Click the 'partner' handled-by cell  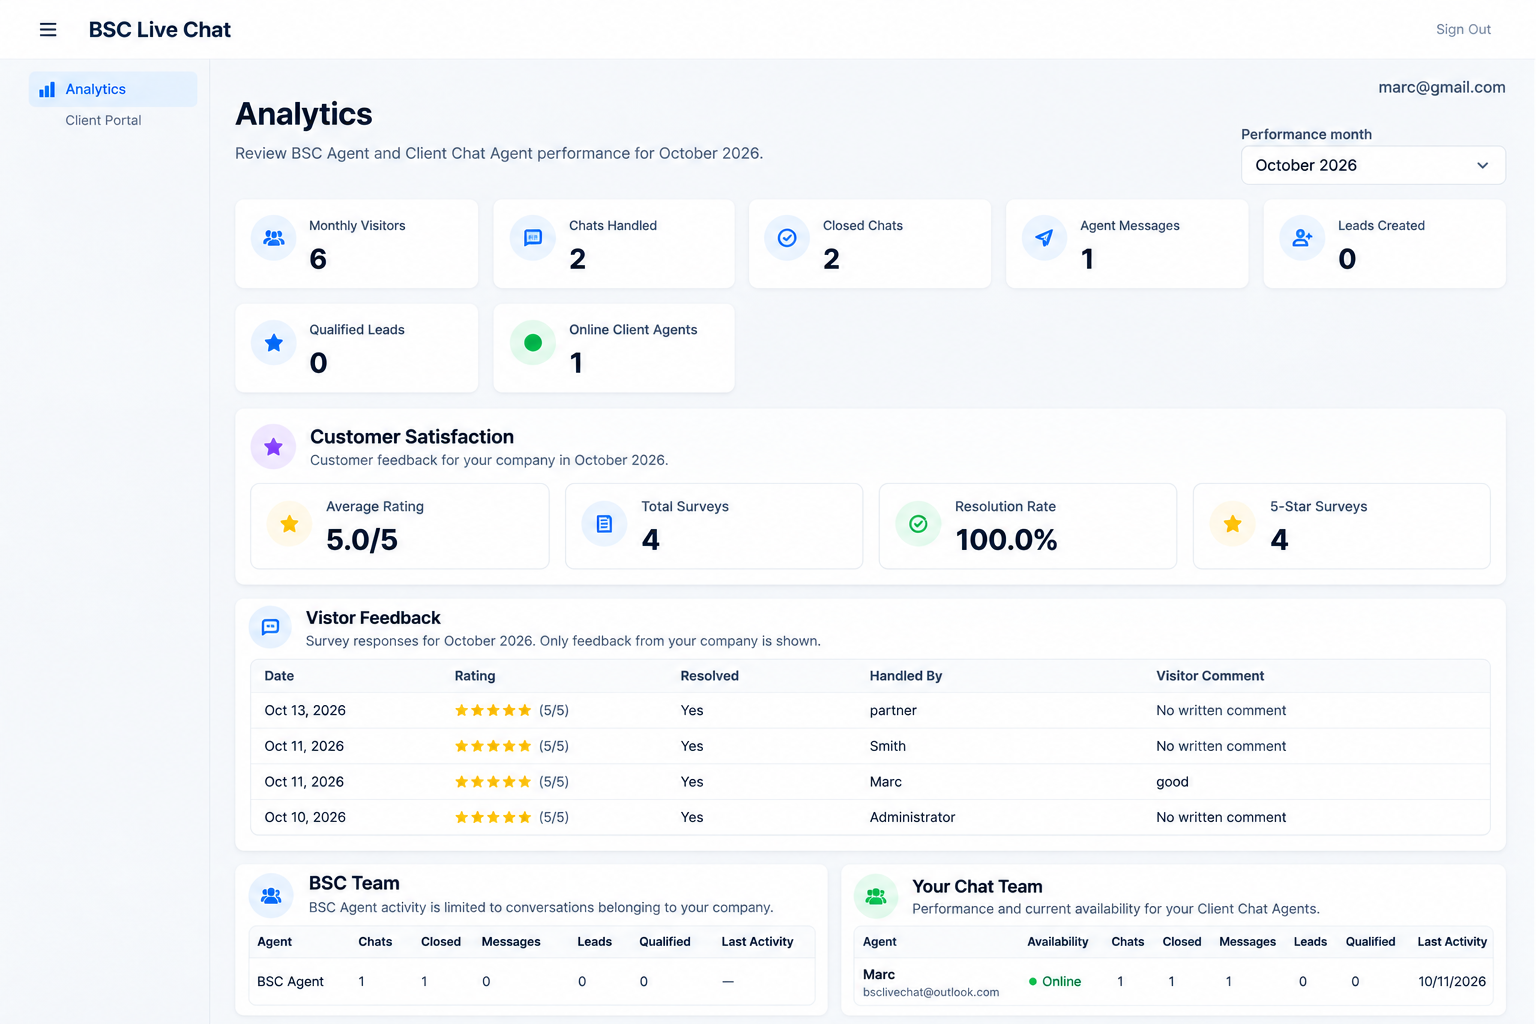[893, 711]
